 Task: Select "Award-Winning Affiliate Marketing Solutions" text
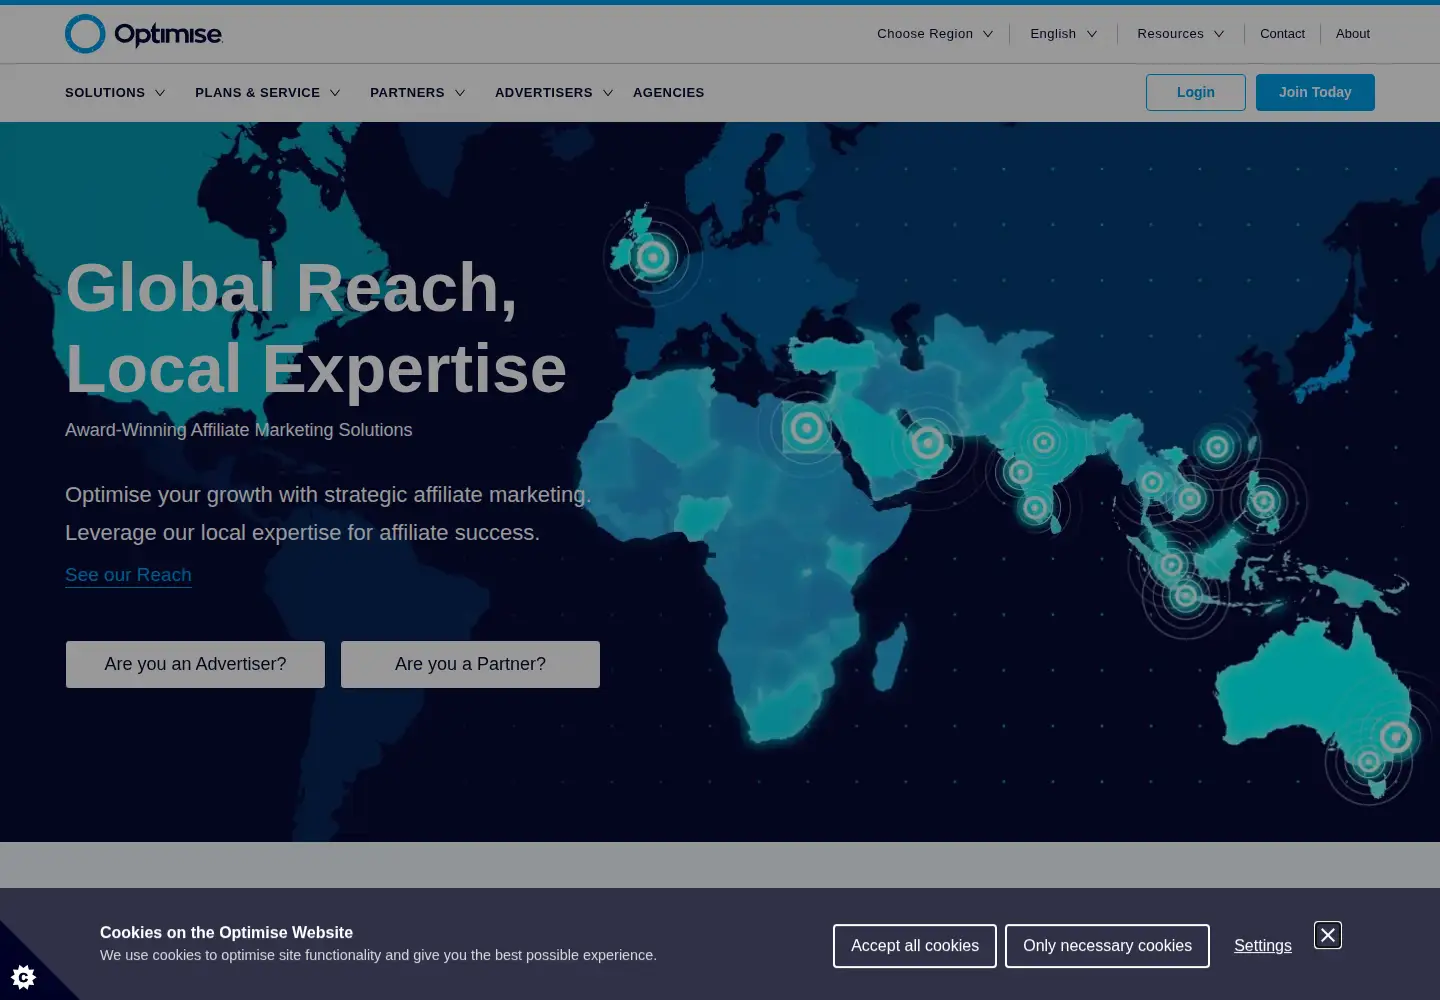point(239,430)
